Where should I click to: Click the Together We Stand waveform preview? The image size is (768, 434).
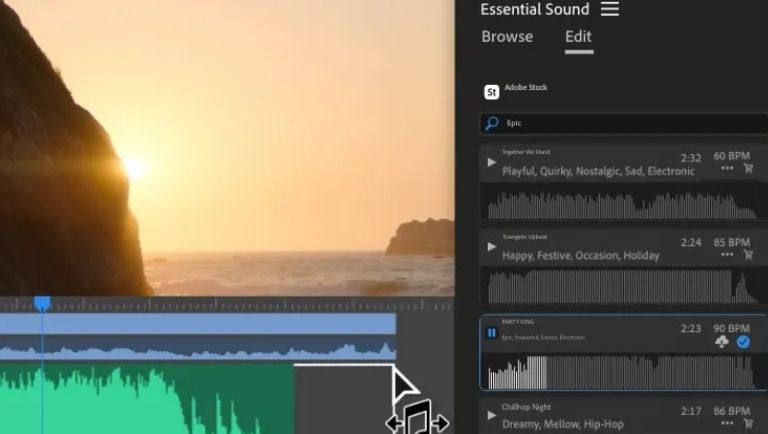tap(623, 205)
